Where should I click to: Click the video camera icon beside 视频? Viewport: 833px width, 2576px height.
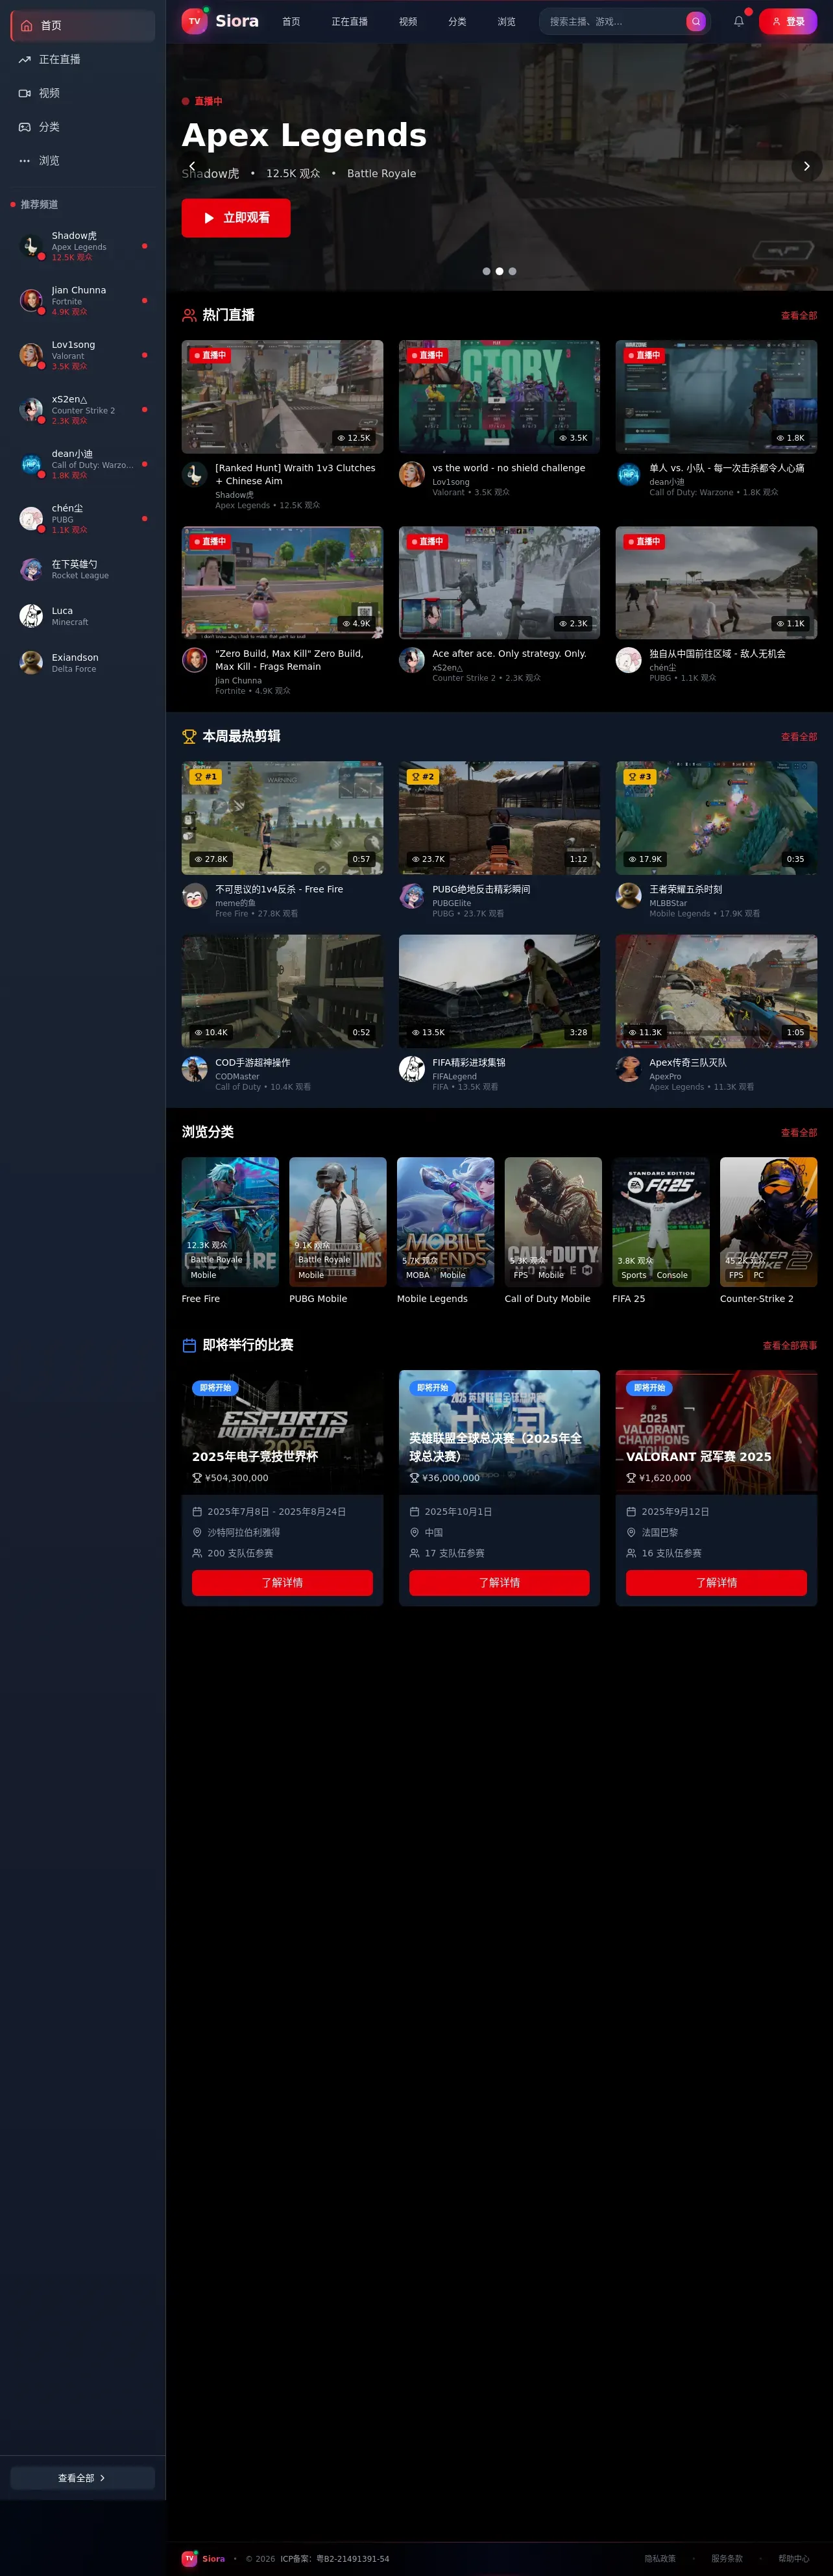pyautogui.click(x=25, y=93)
